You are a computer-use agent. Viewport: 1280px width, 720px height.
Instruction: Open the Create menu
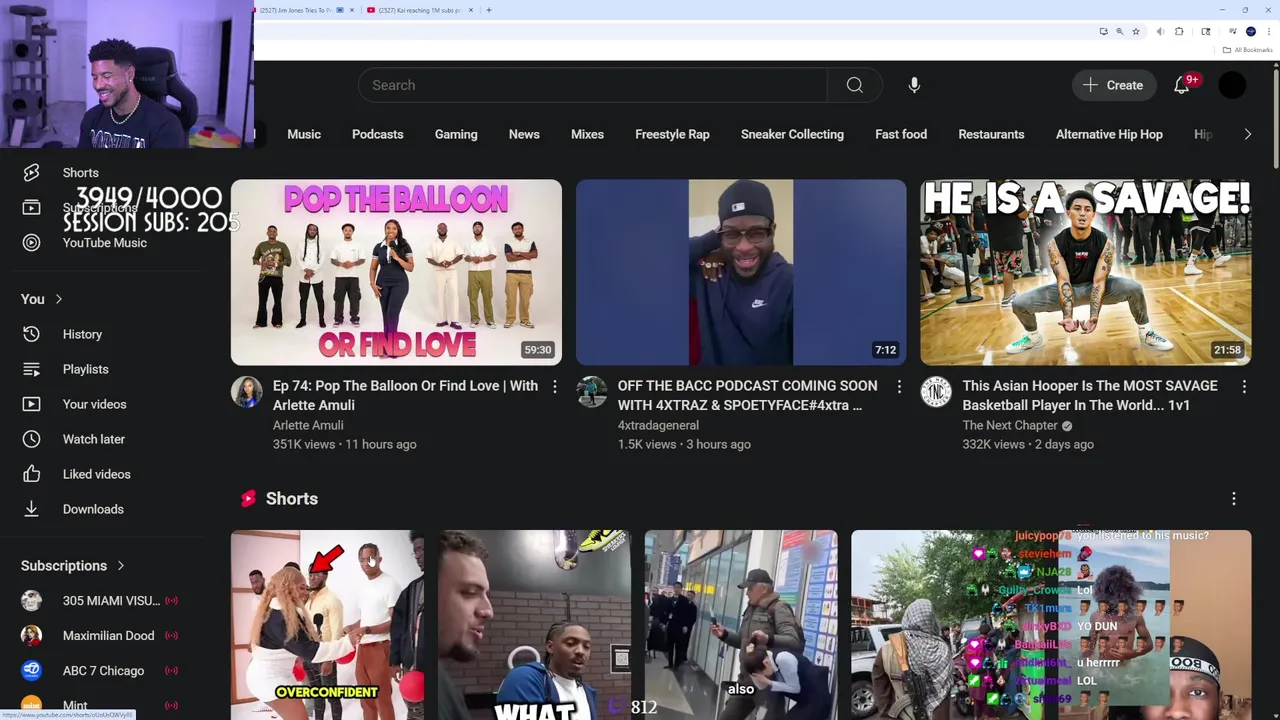pyautogui.click(x=1113, y=85)
